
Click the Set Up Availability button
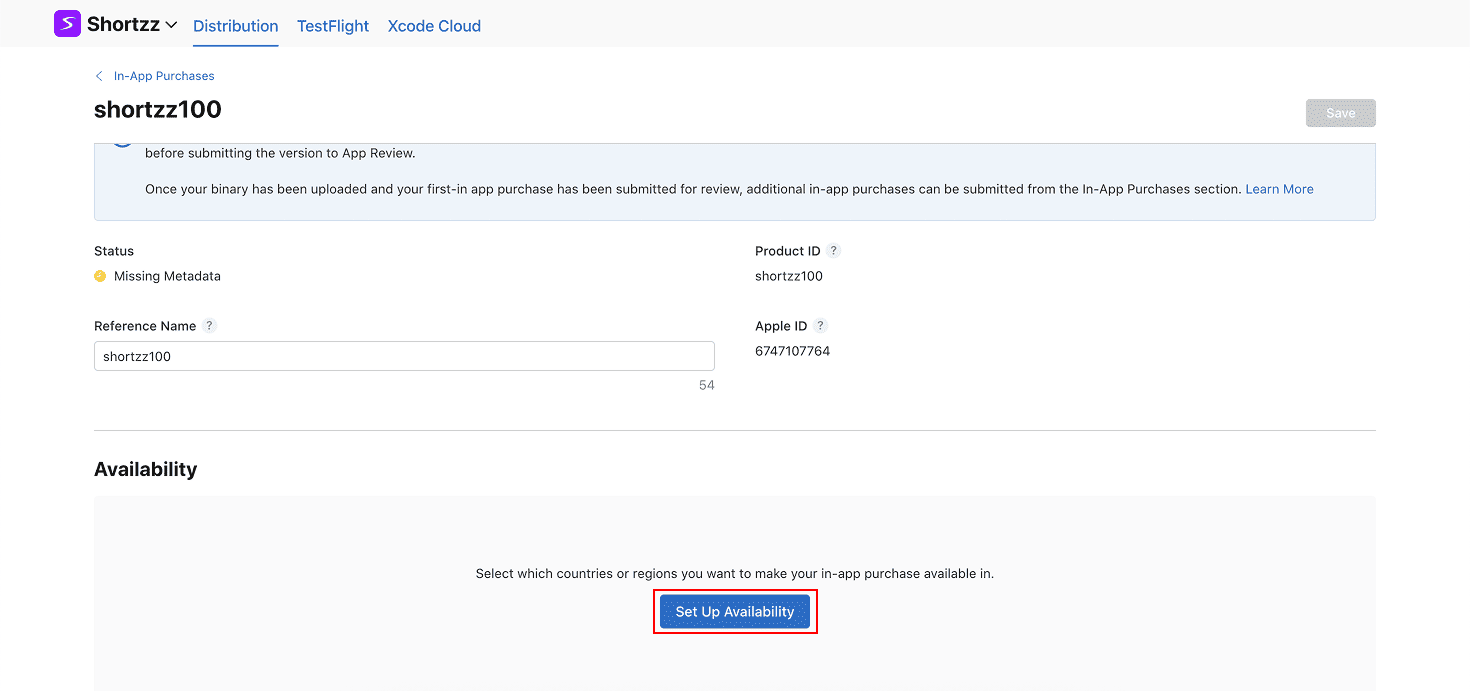735,612
